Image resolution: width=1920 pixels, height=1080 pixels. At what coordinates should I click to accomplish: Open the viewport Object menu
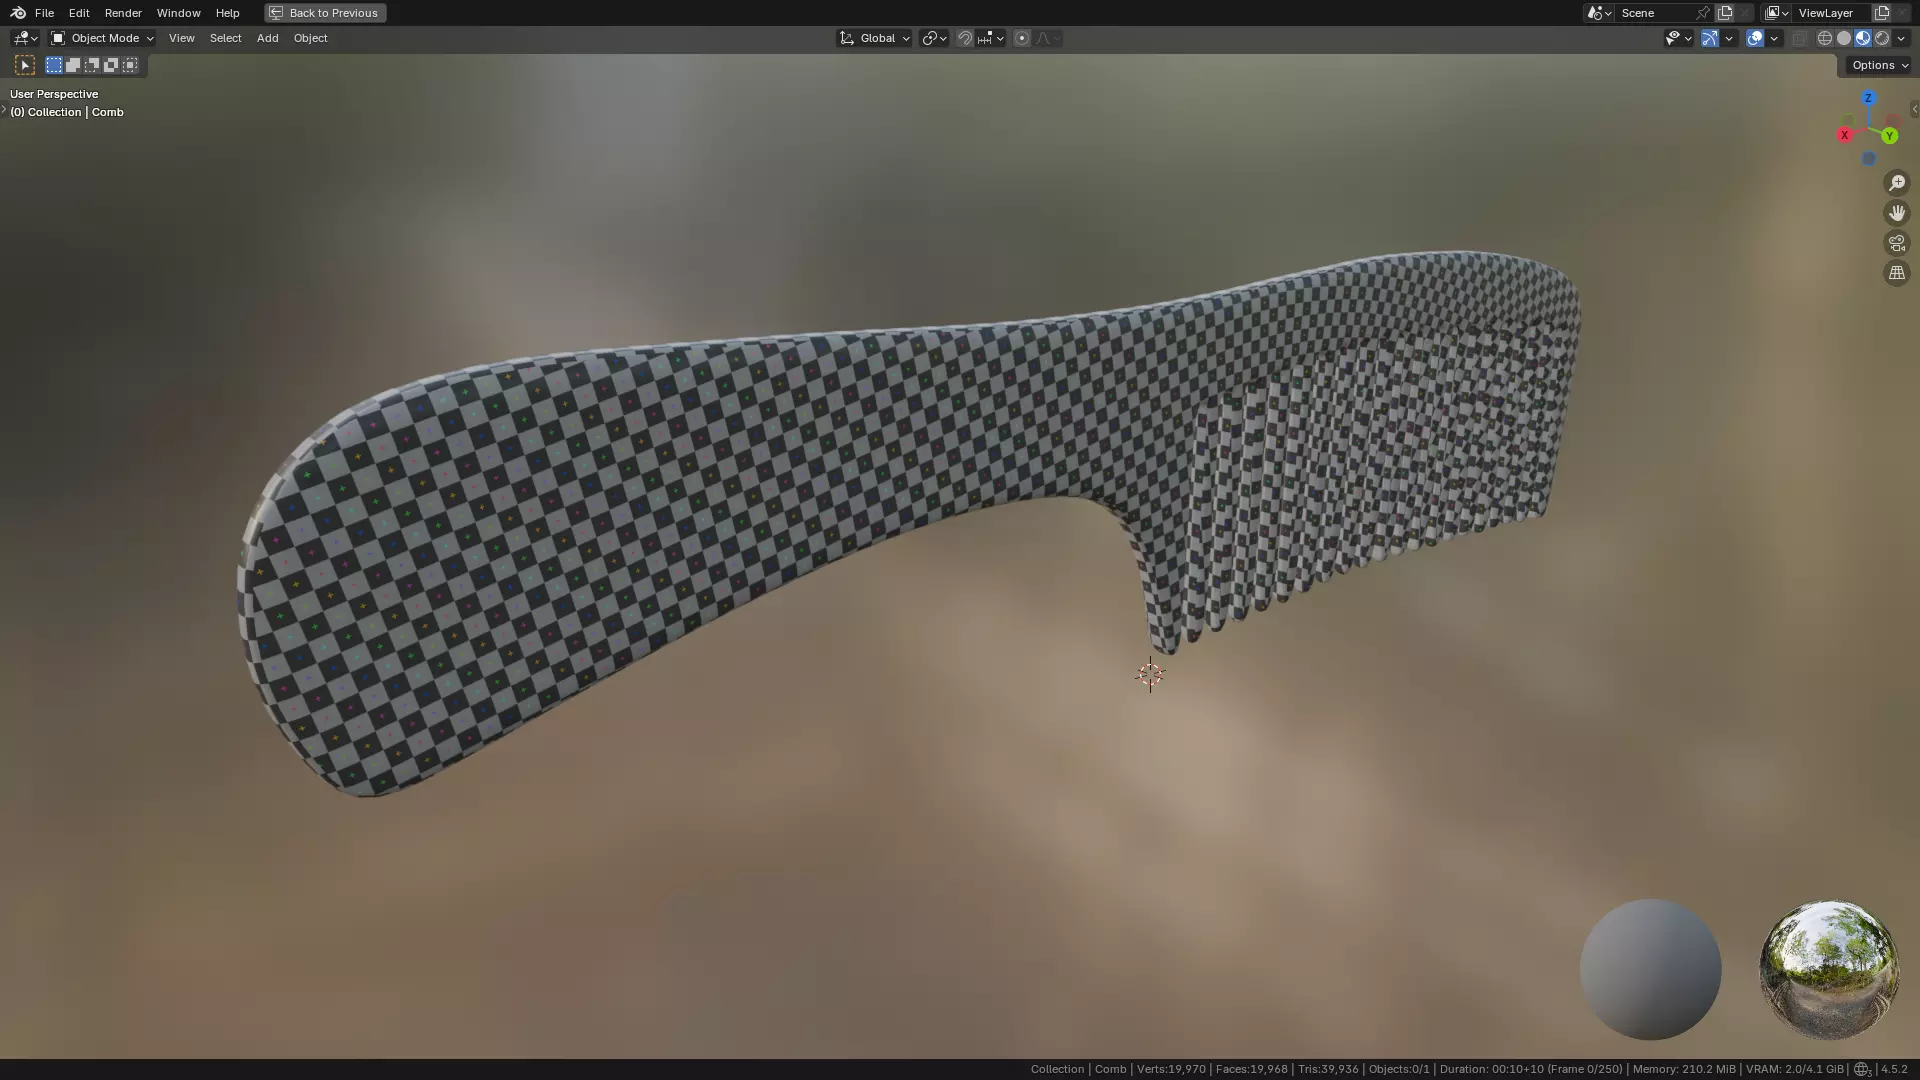pyautogui.click(x=310, y=38)
